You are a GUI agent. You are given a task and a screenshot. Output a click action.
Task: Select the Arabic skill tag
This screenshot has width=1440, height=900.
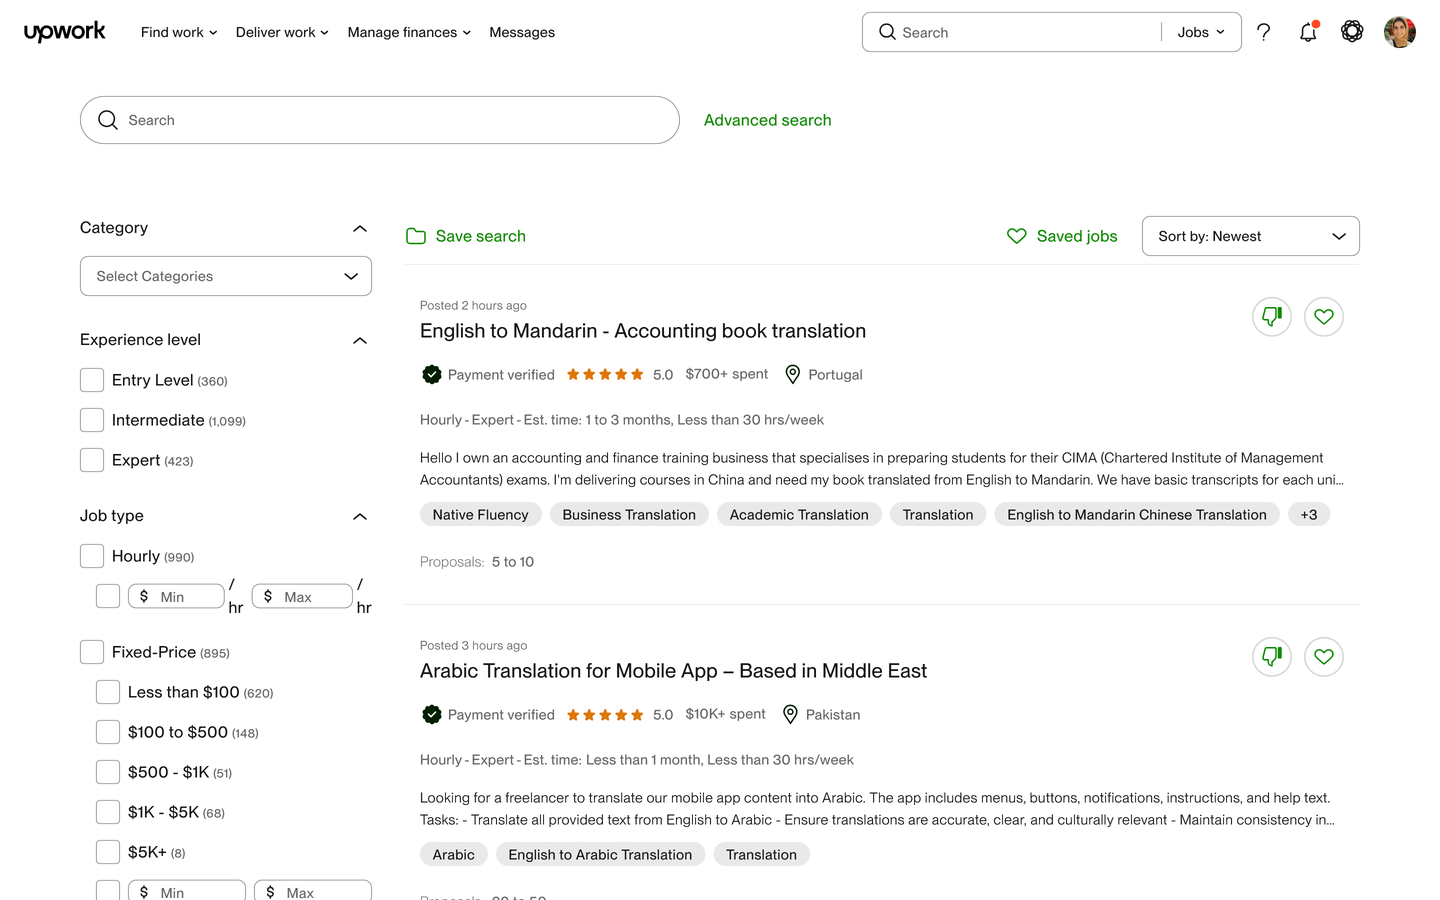click(454, 855)
